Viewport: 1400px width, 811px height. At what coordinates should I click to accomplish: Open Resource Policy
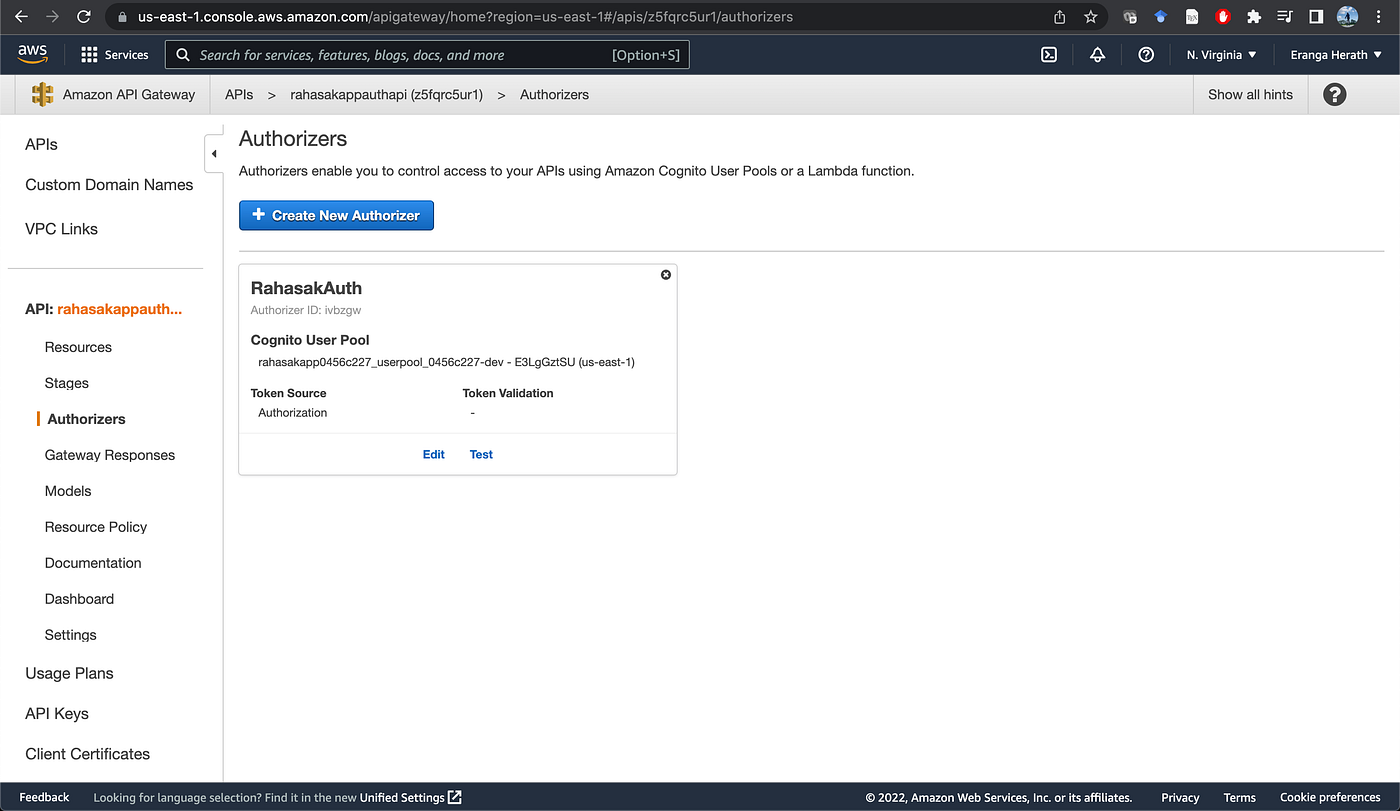point(96,527)
